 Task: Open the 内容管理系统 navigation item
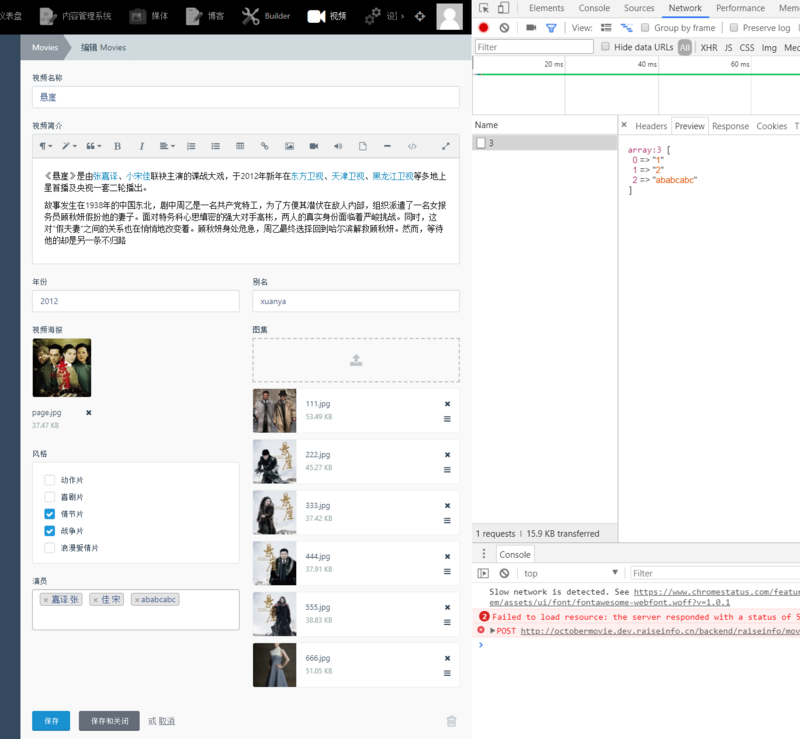[x=76, y=16]
